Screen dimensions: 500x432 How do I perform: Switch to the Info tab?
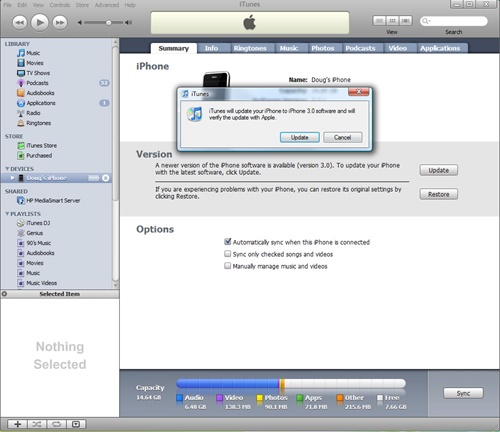click(212, 48)
